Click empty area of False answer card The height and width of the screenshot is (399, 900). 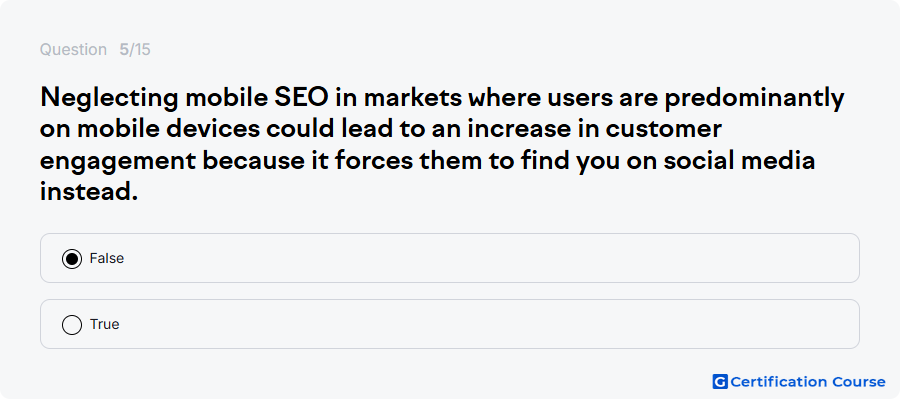488,258
